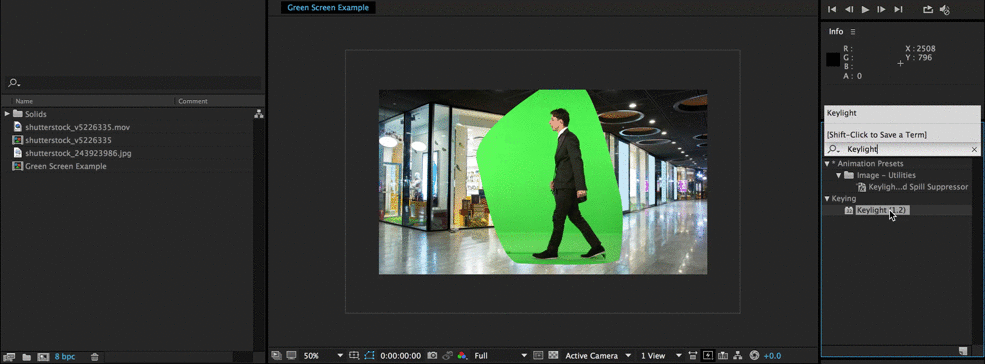The width and height of the screenshot is (985, 364).
Task: Show the last snapshot
Action: (x=448, y=355)
